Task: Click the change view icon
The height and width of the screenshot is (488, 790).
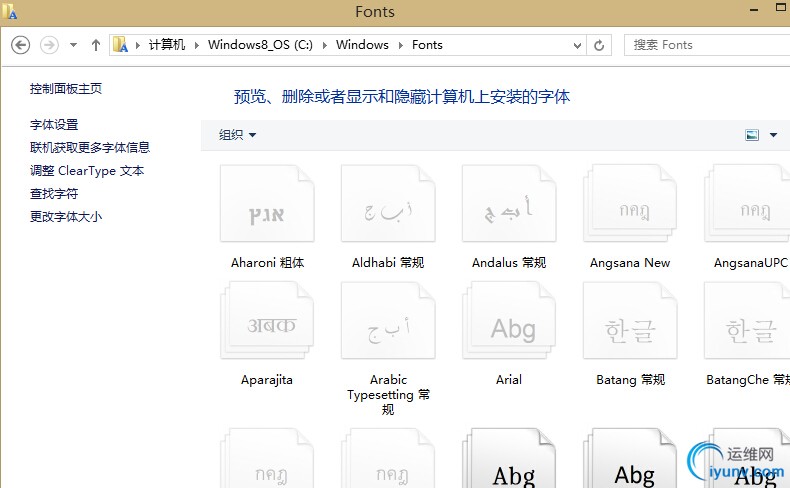Action: pyautogui.click(x=752, y=135)
